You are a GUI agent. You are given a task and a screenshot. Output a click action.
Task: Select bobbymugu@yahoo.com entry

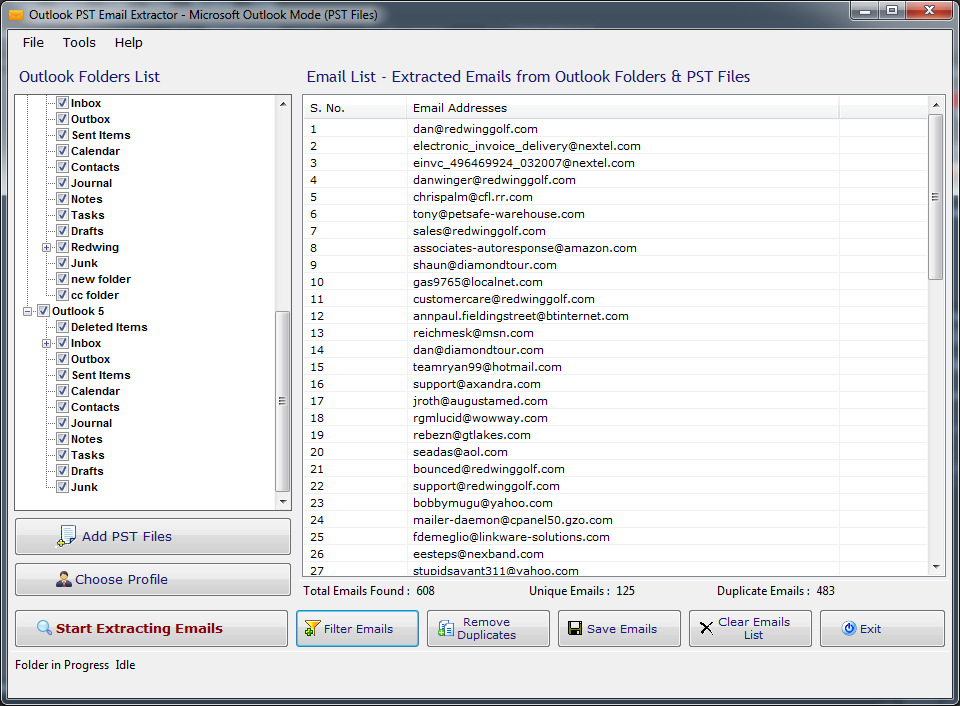pos(615,503)
